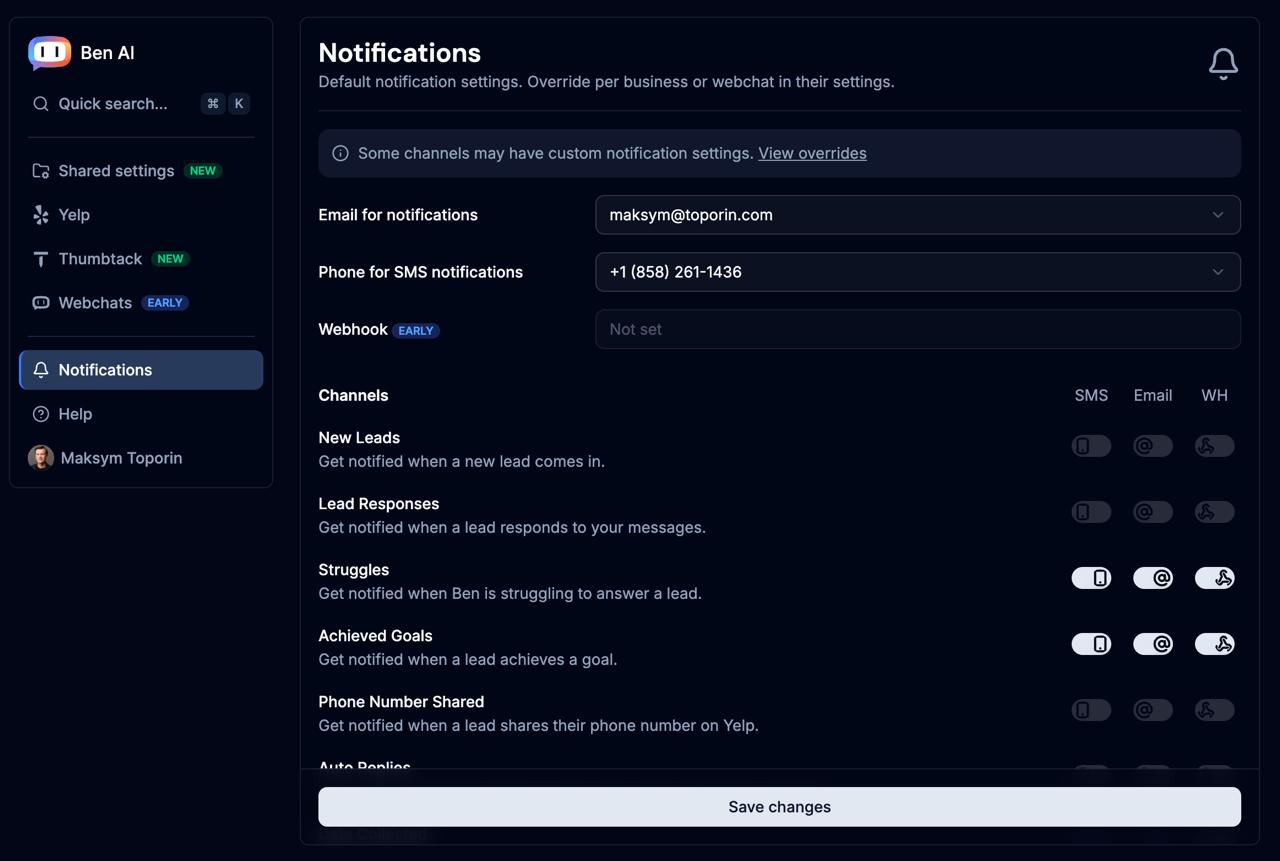Click the Webhook URL input field

point(918,329)
